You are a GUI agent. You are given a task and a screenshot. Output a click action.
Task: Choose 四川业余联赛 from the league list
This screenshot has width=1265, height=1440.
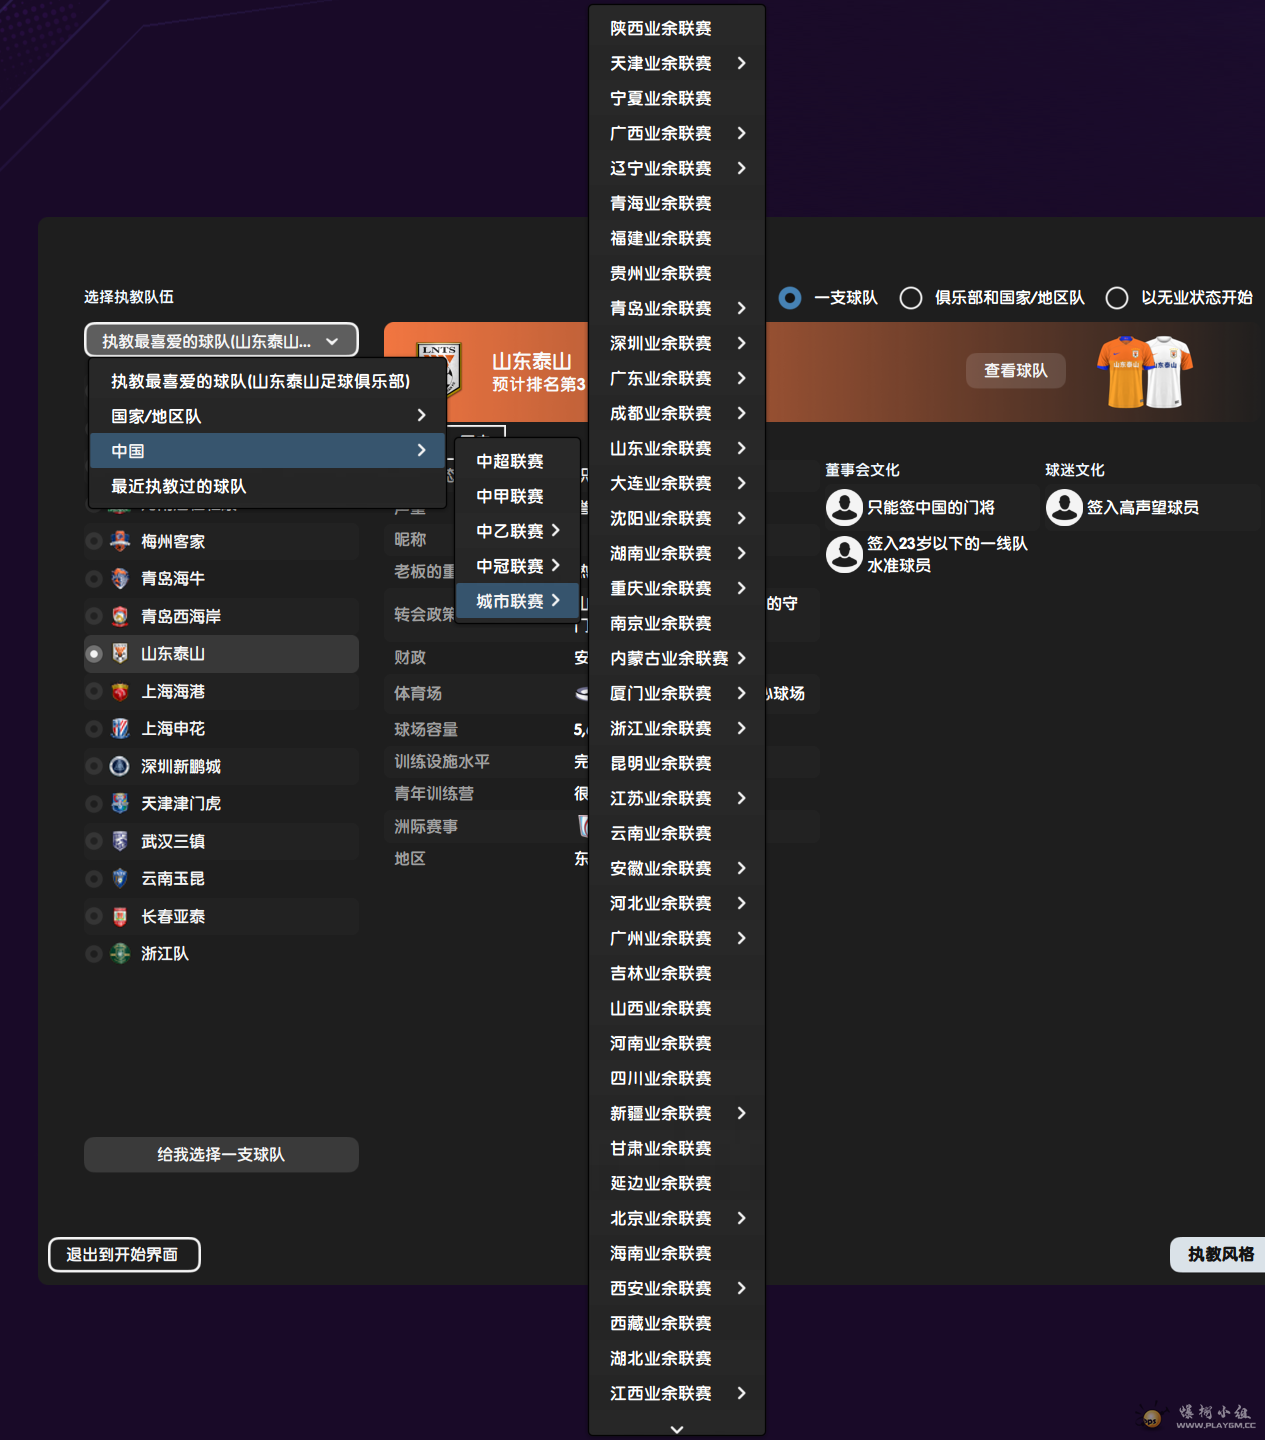pos(677,1078)
